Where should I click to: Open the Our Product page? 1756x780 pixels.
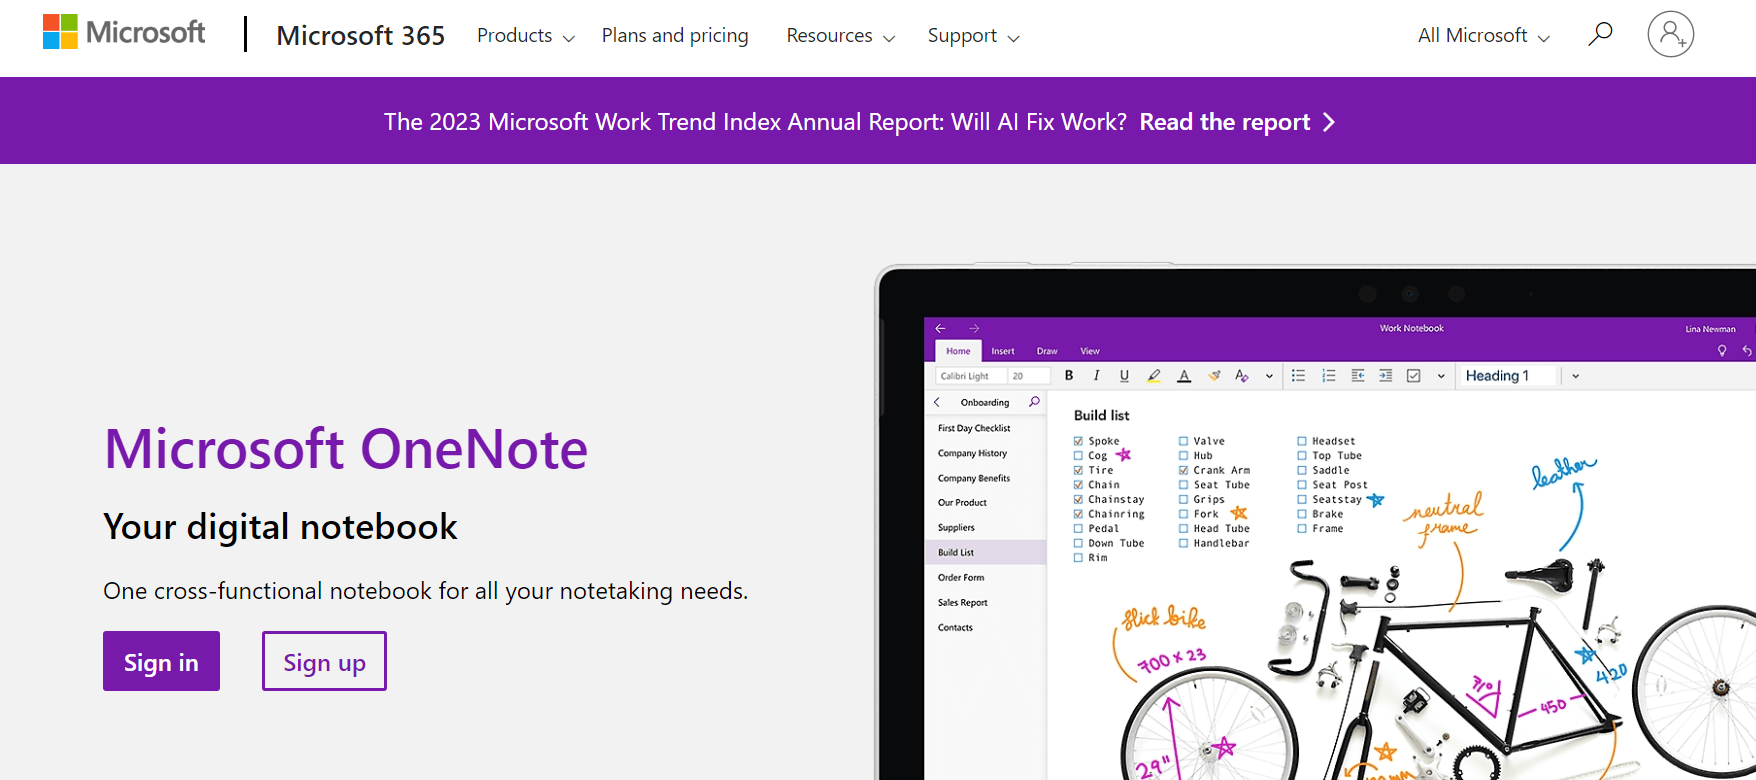coord(962,503)
